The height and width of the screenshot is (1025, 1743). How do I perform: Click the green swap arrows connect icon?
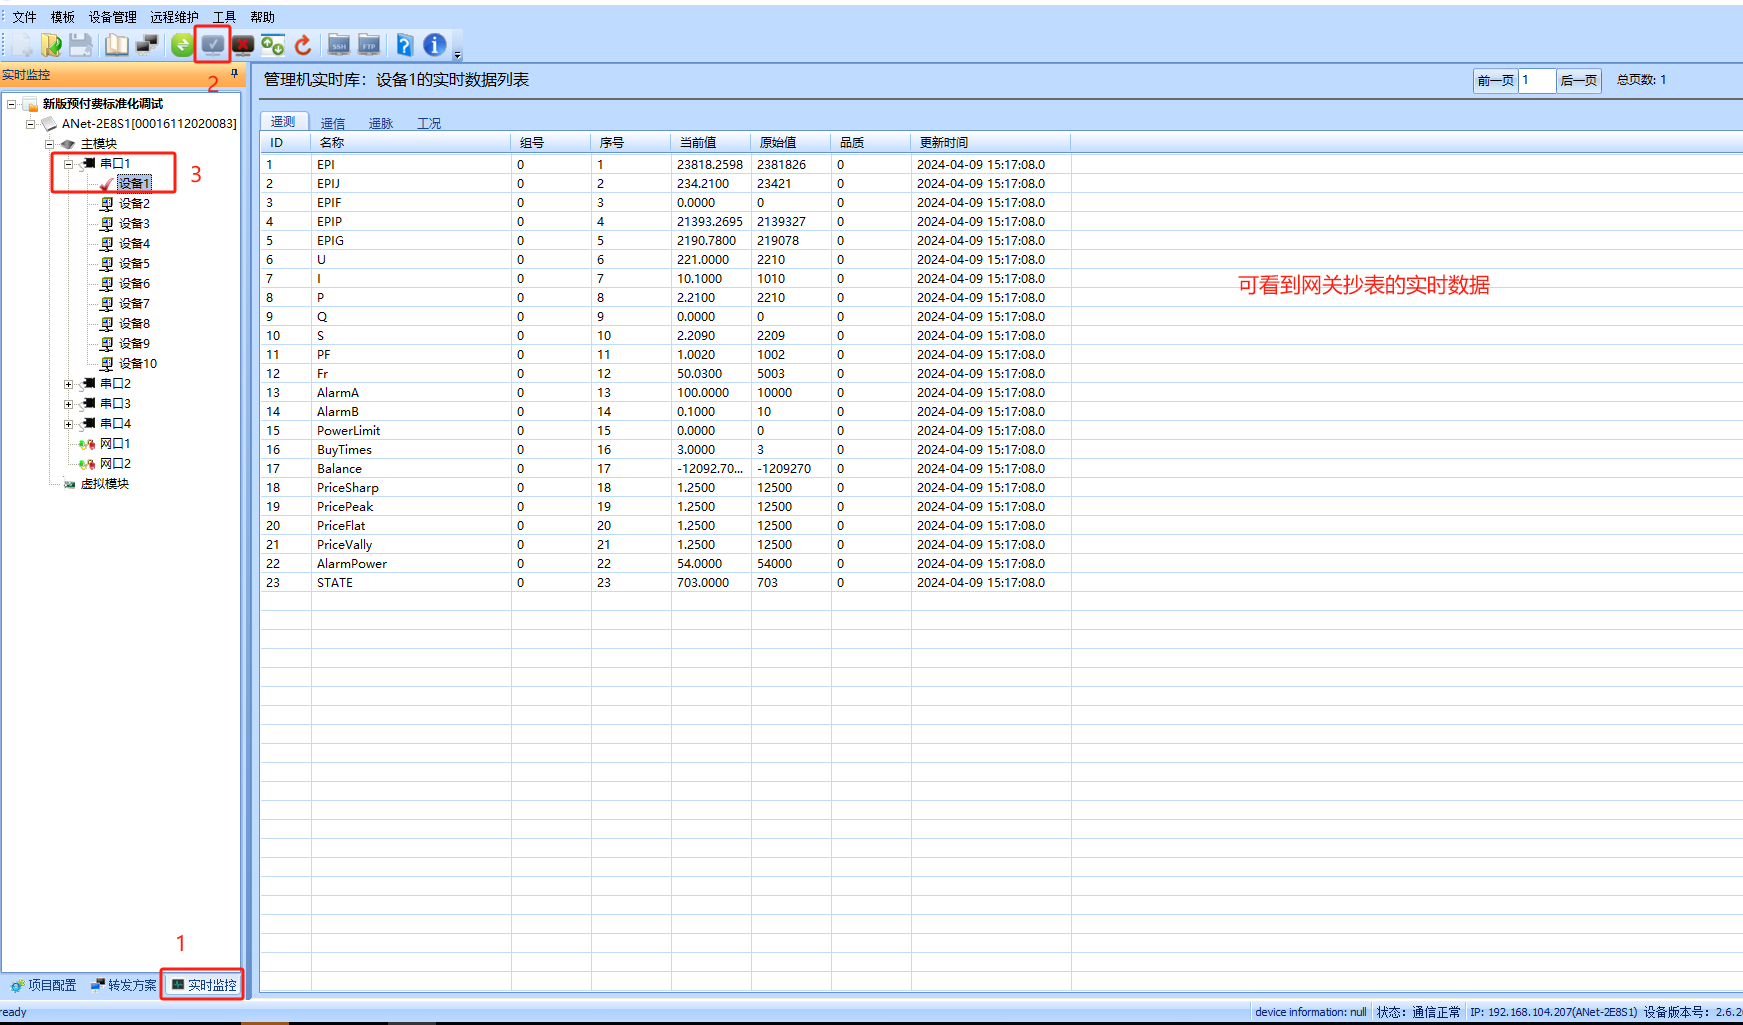(181, 45)
